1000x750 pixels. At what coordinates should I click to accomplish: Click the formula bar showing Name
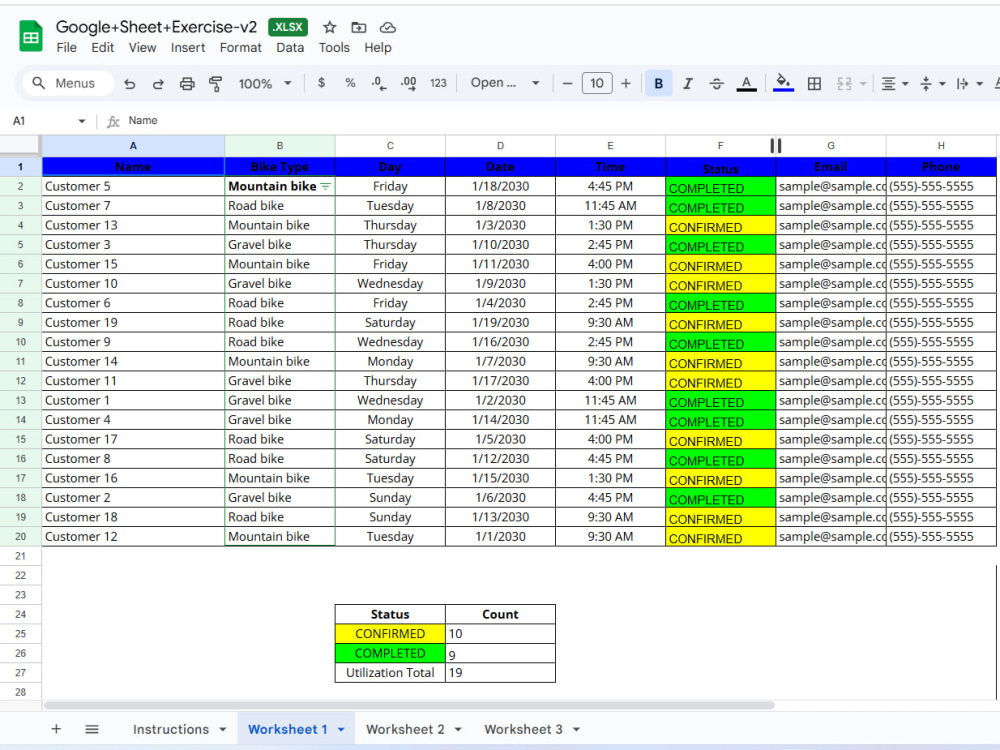click(548, 121)
